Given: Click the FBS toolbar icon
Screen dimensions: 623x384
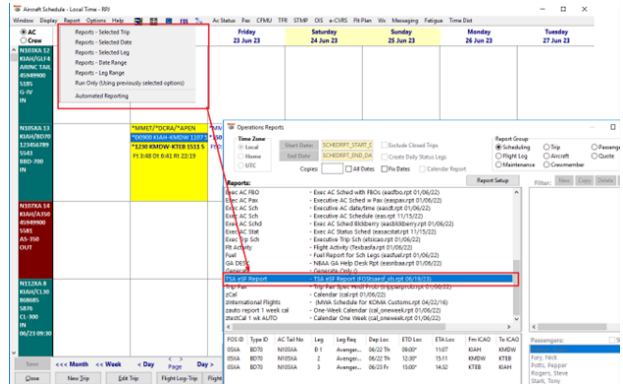Looking at the screenshot, I should click(184, 21).
